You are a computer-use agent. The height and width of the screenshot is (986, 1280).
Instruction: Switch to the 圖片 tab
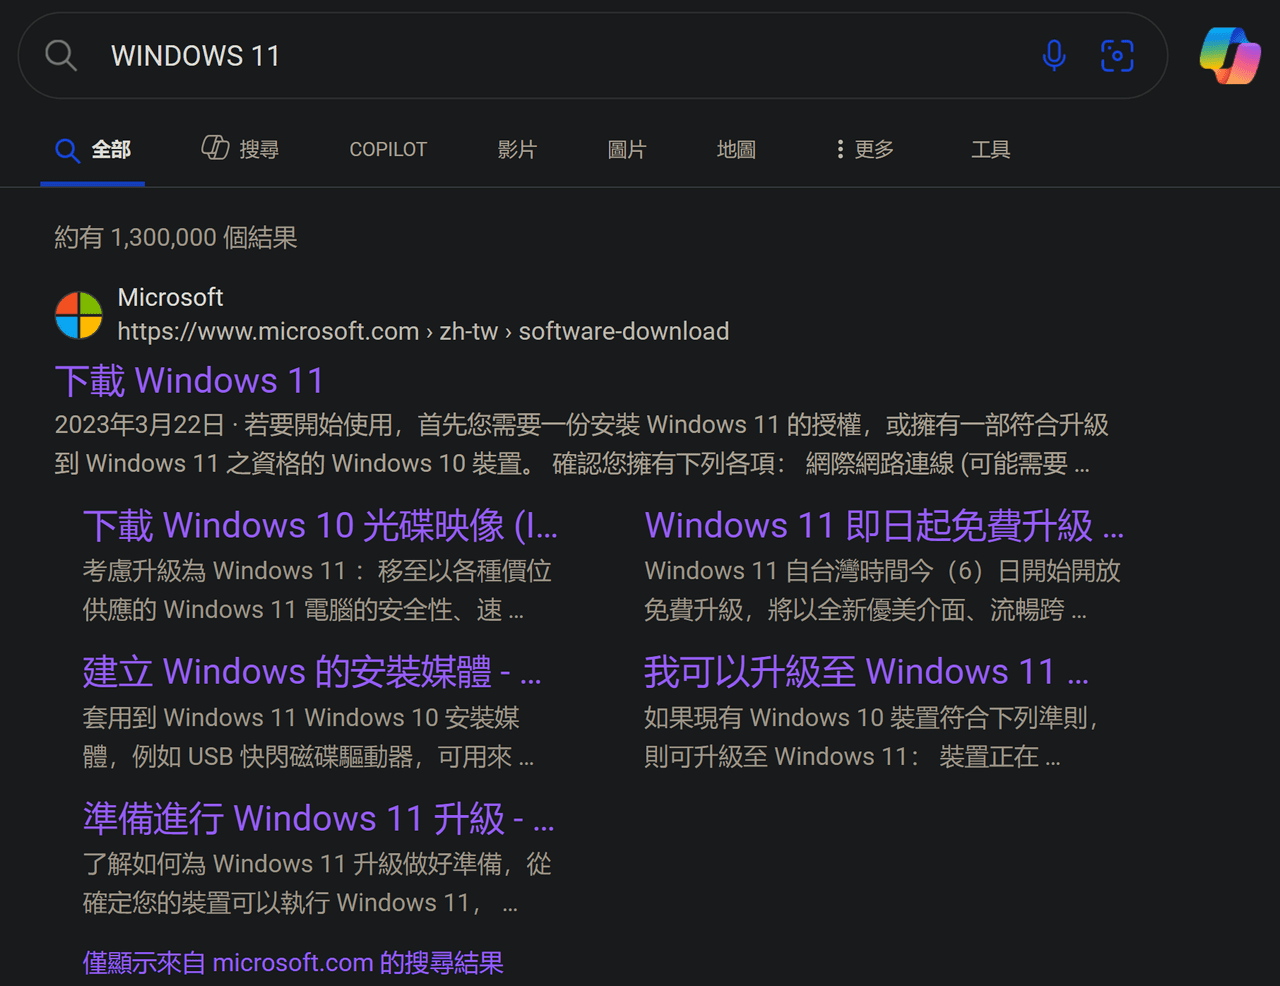627,150
